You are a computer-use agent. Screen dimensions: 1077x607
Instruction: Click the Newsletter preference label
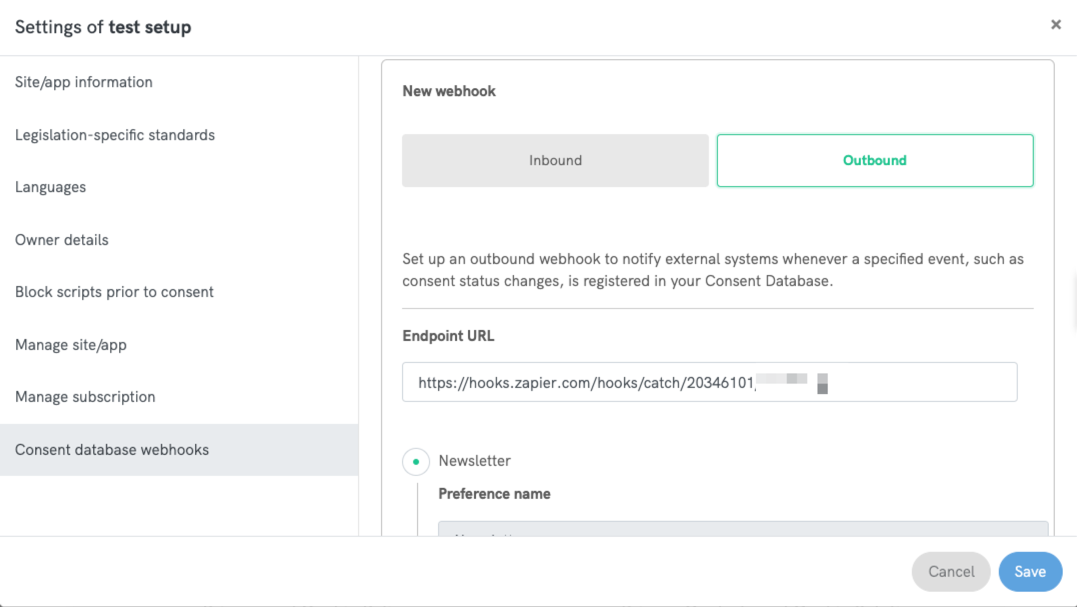coord(474,461)
